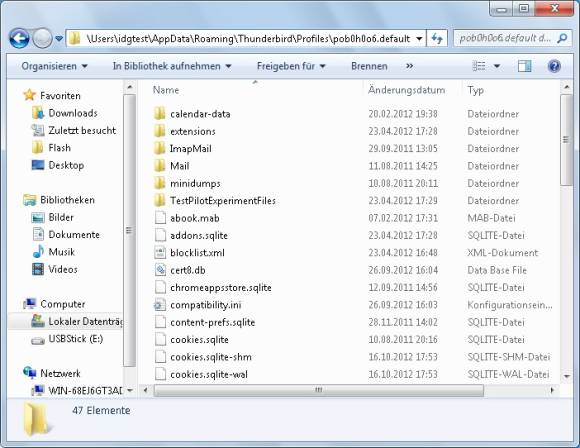
Task: Refresh the current folder view
Action: point(437,38)
